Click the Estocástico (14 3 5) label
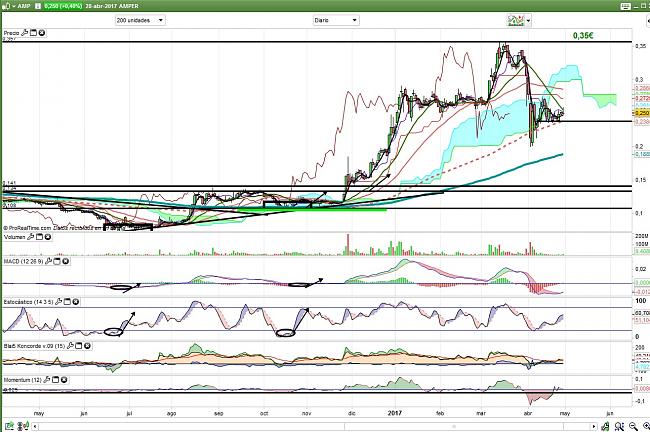Viewport: 650px width, 432px height. (x=28, y=302)
